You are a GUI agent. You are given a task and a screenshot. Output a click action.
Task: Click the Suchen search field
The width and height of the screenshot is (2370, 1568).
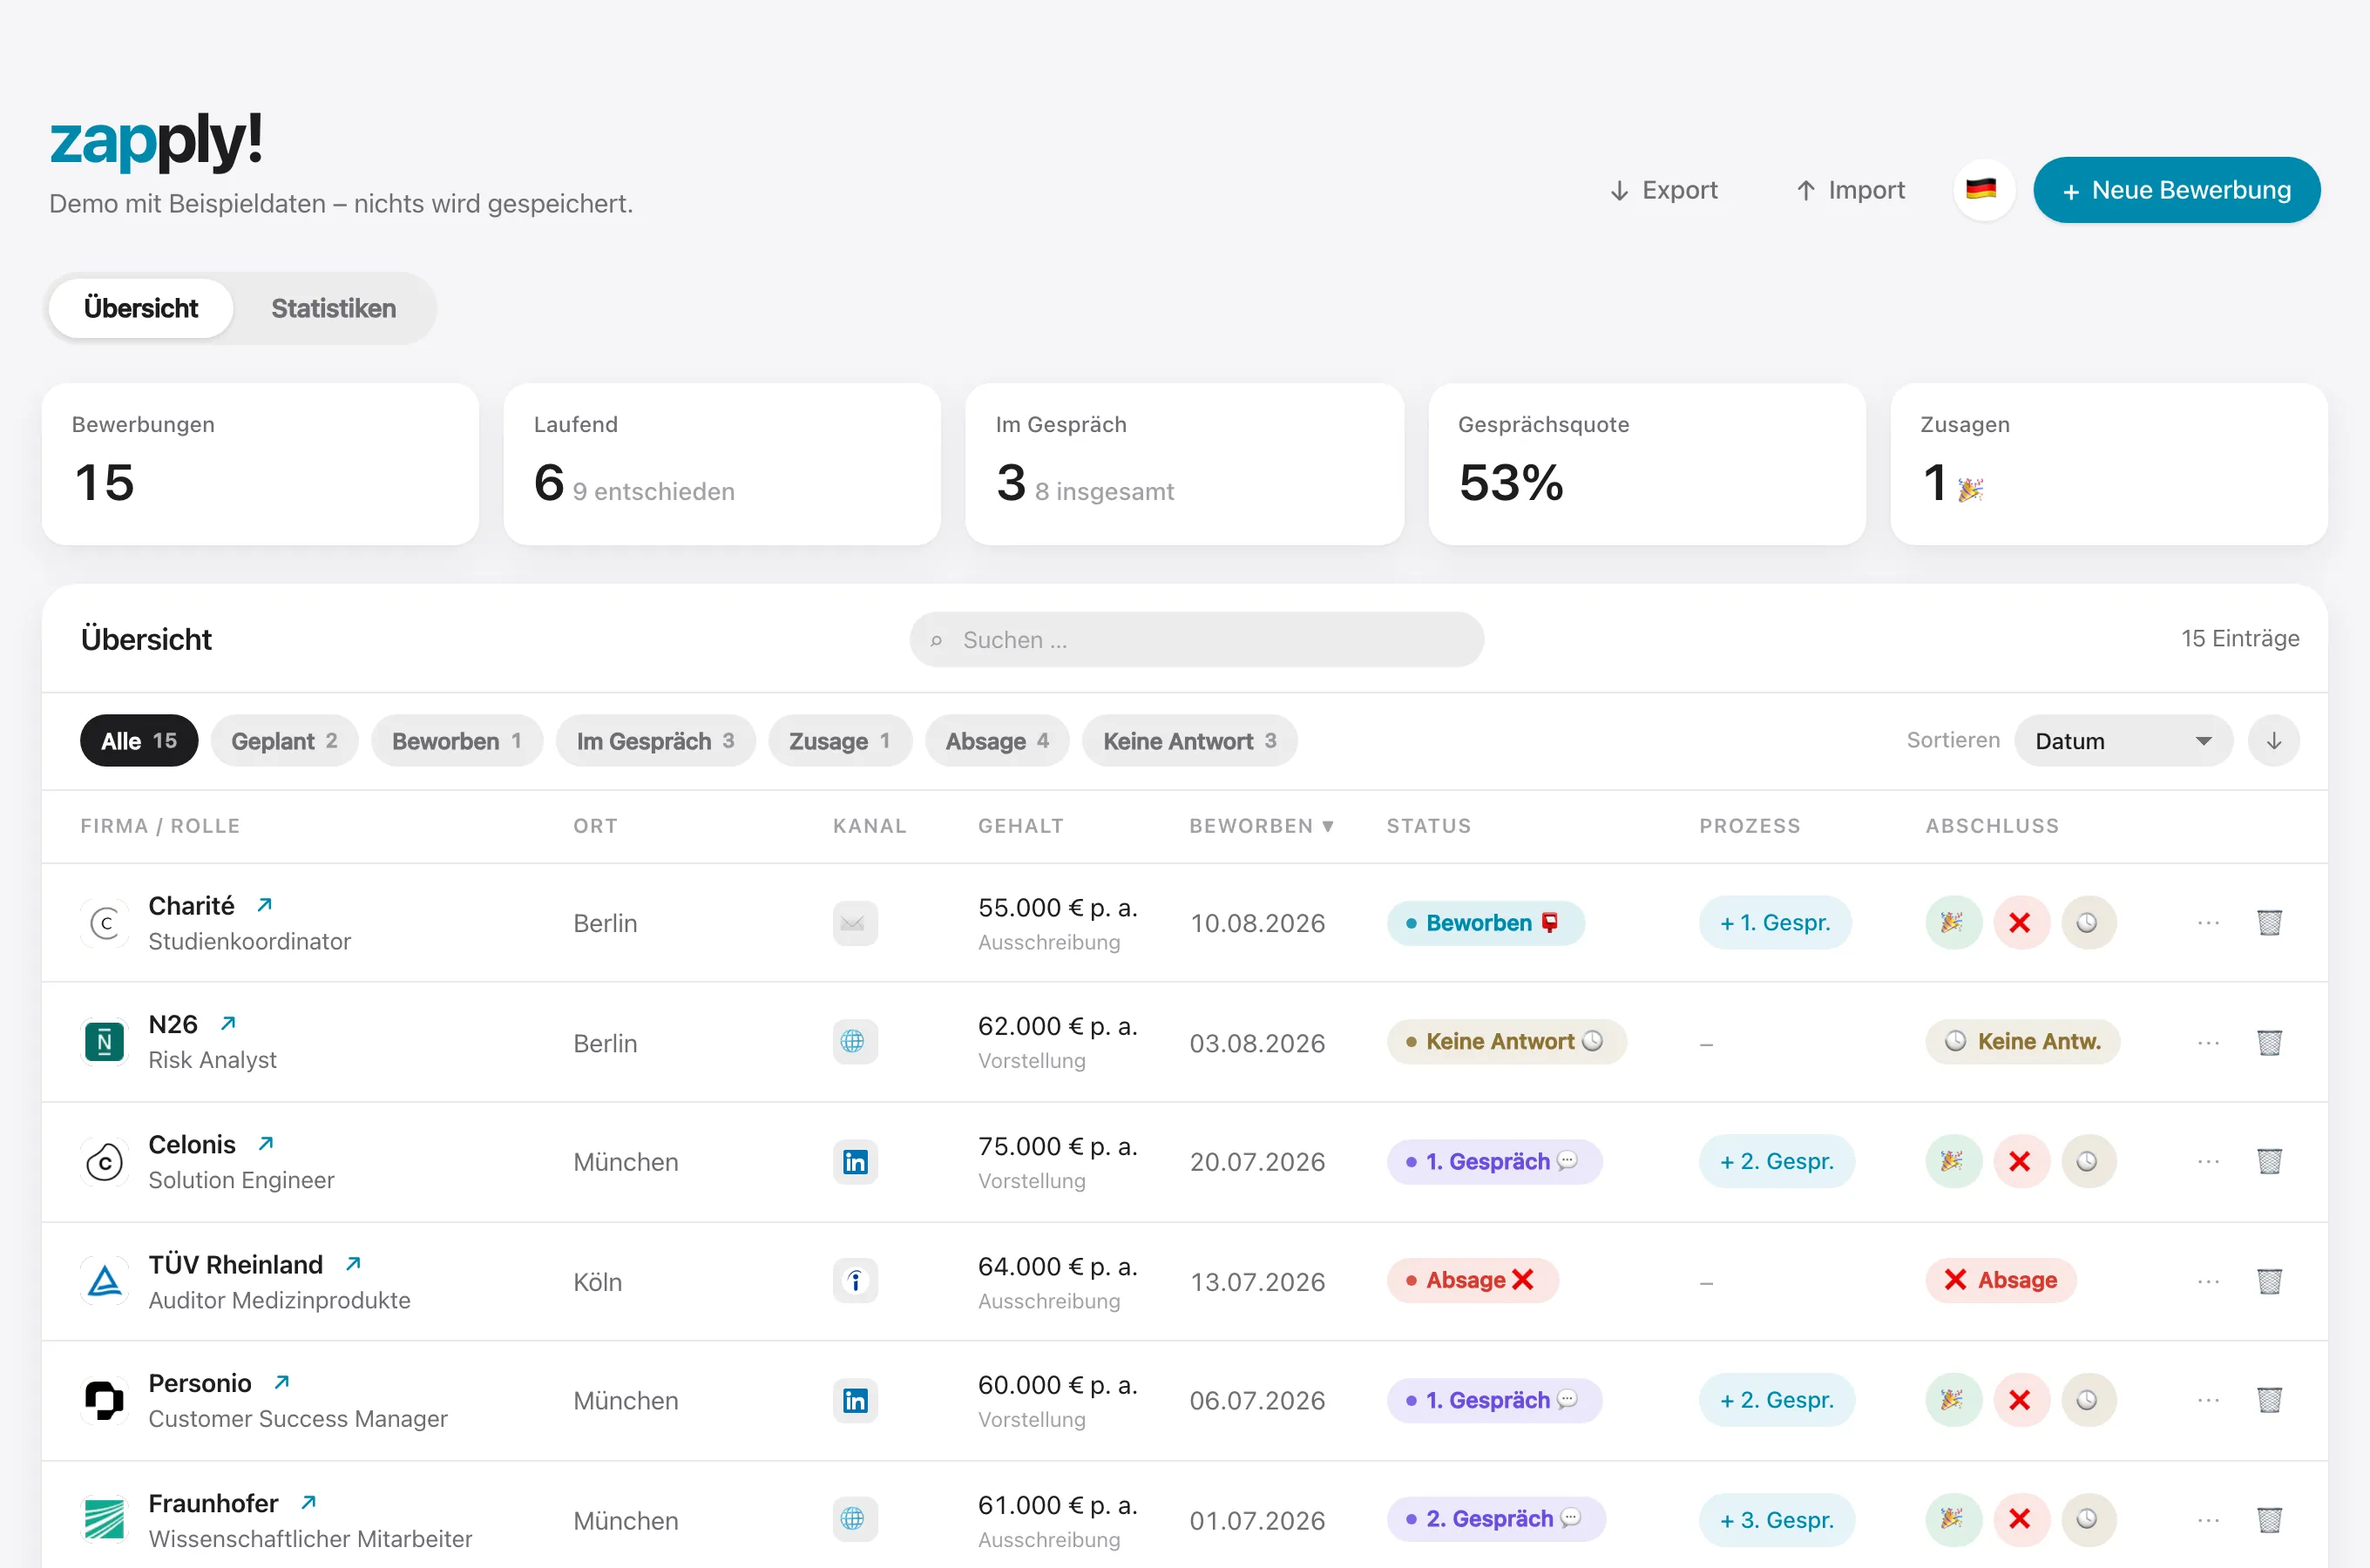click(x=1196, y=640)
